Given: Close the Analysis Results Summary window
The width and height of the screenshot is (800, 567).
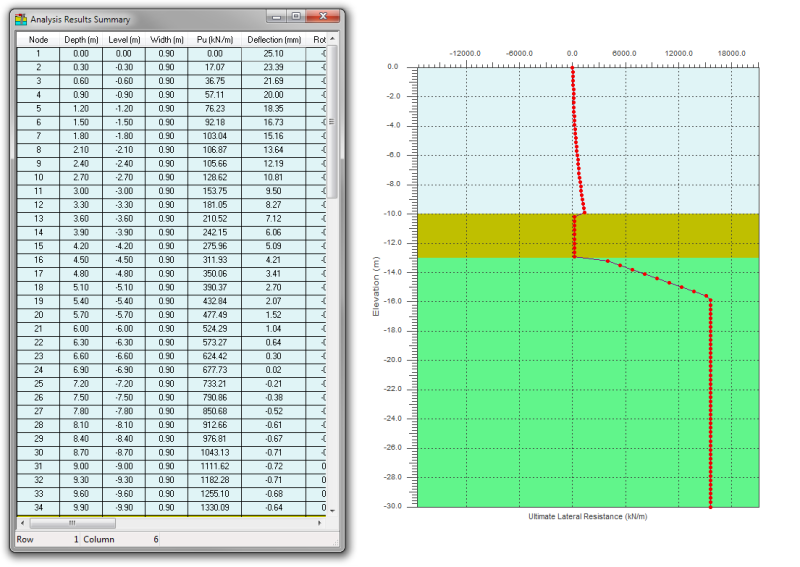Looking at the screenshot, I should pyautogui.click(x=322, y=16).
